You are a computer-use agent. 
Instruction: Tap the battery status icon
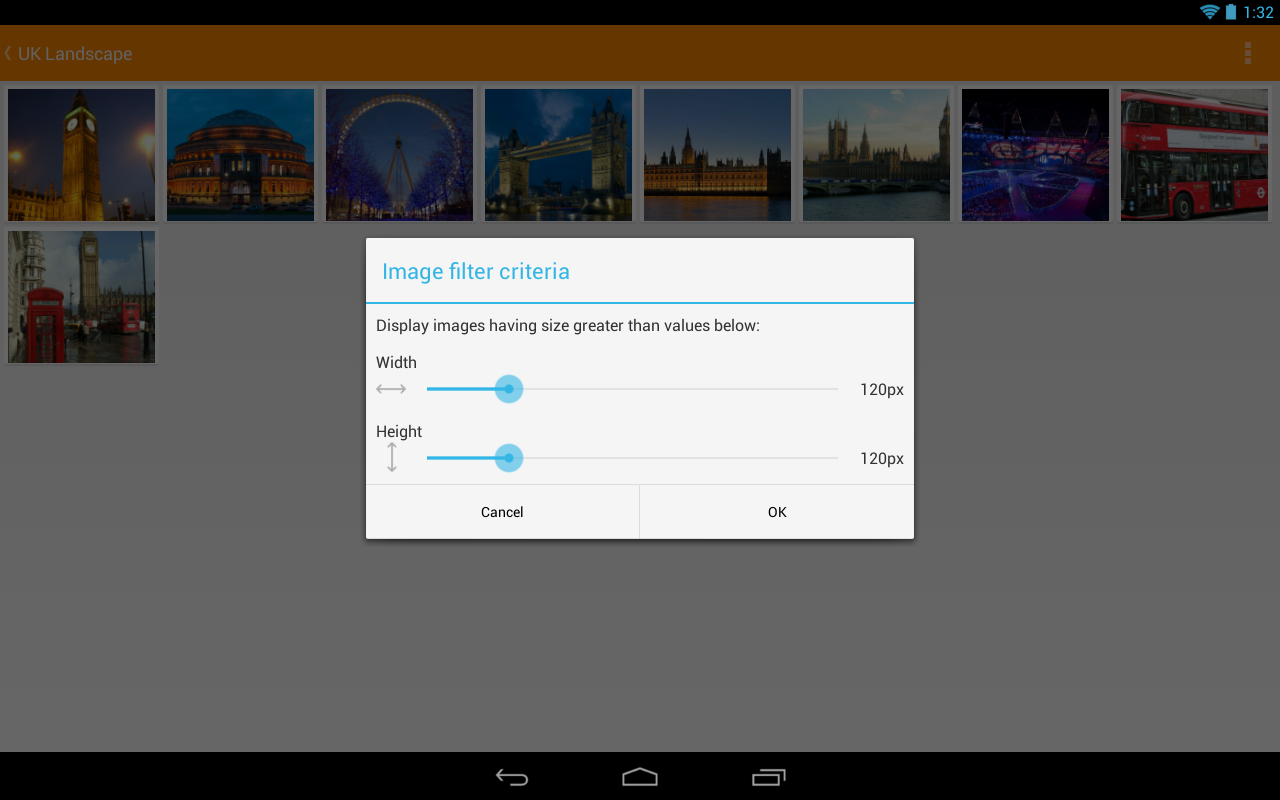click(1231, 12)
